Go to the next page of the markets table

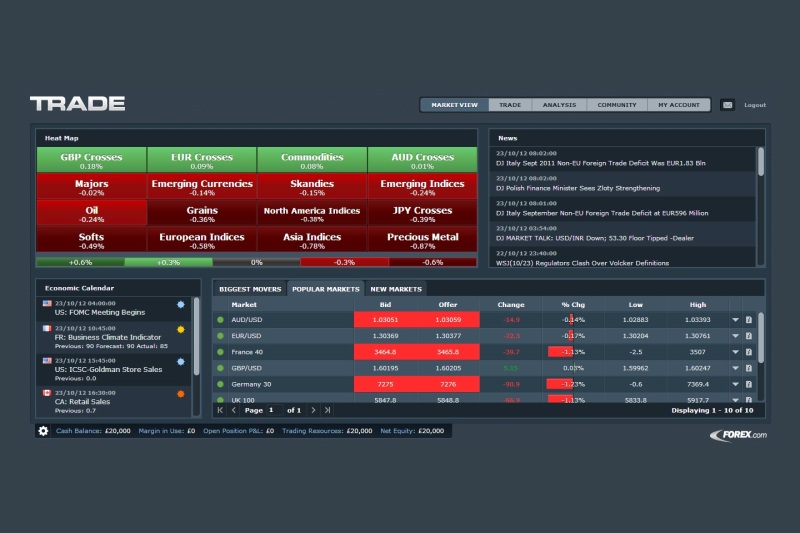(312, 410)
